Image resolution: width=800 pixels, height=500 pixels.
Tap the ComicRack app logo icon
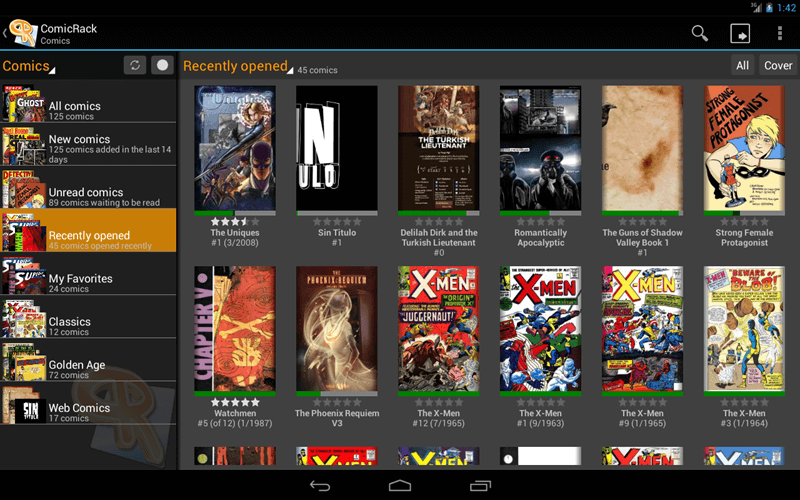pos(22,33)
